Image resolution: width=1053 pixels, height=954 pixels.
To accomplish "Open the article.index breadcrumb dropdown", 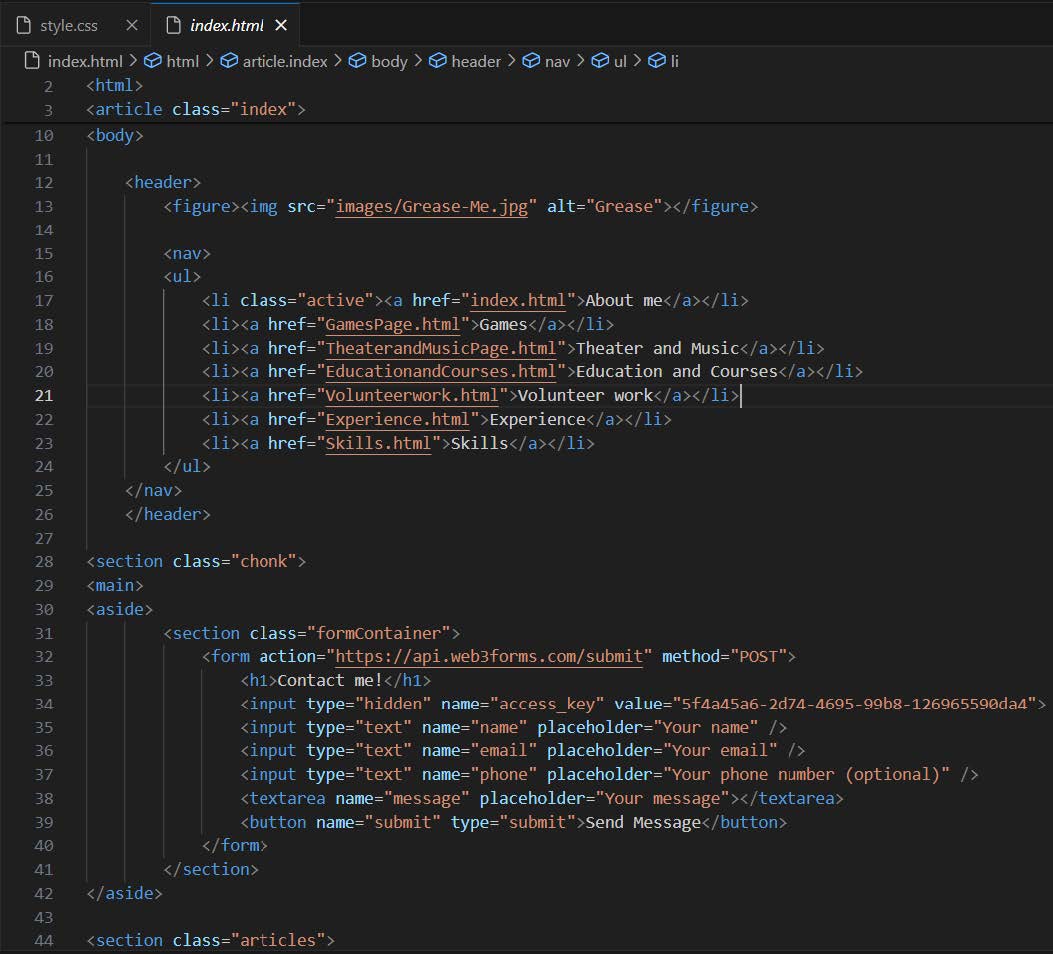I will point(285,61).
